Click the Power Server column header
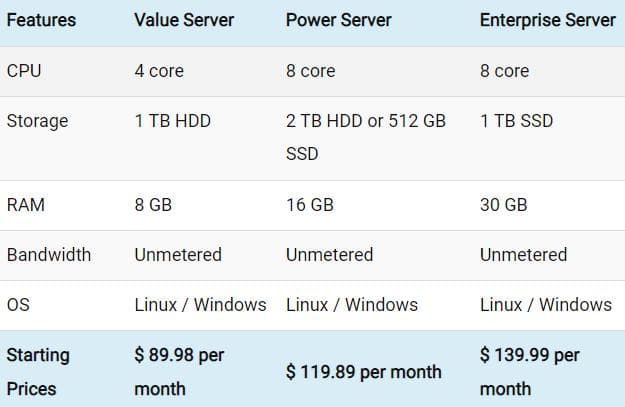This screenshot has width=625, height=407. (x=338, y=20)
